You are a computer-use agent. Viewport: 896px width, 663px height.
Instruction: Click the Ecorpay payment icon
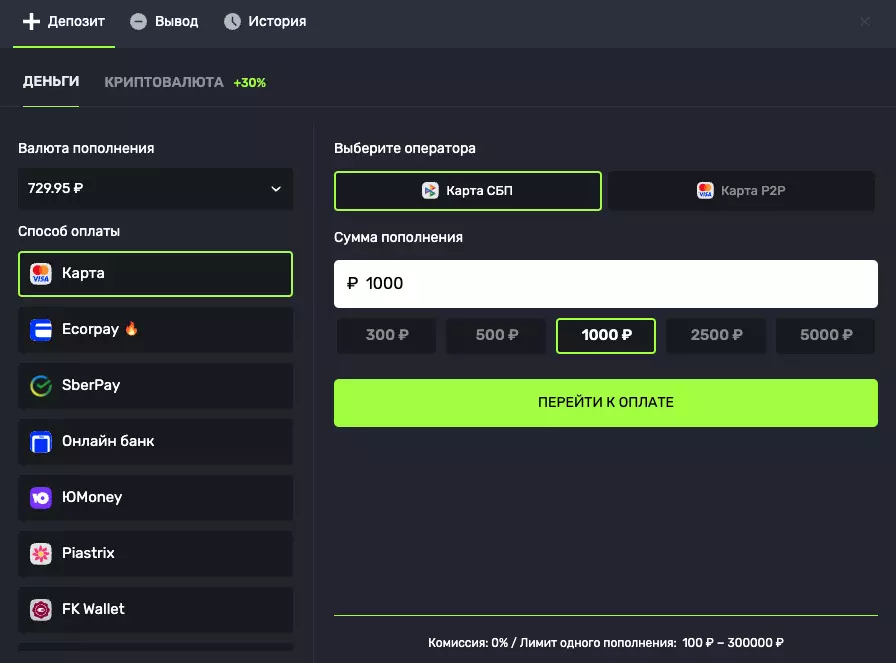click(x=41, y=330)
